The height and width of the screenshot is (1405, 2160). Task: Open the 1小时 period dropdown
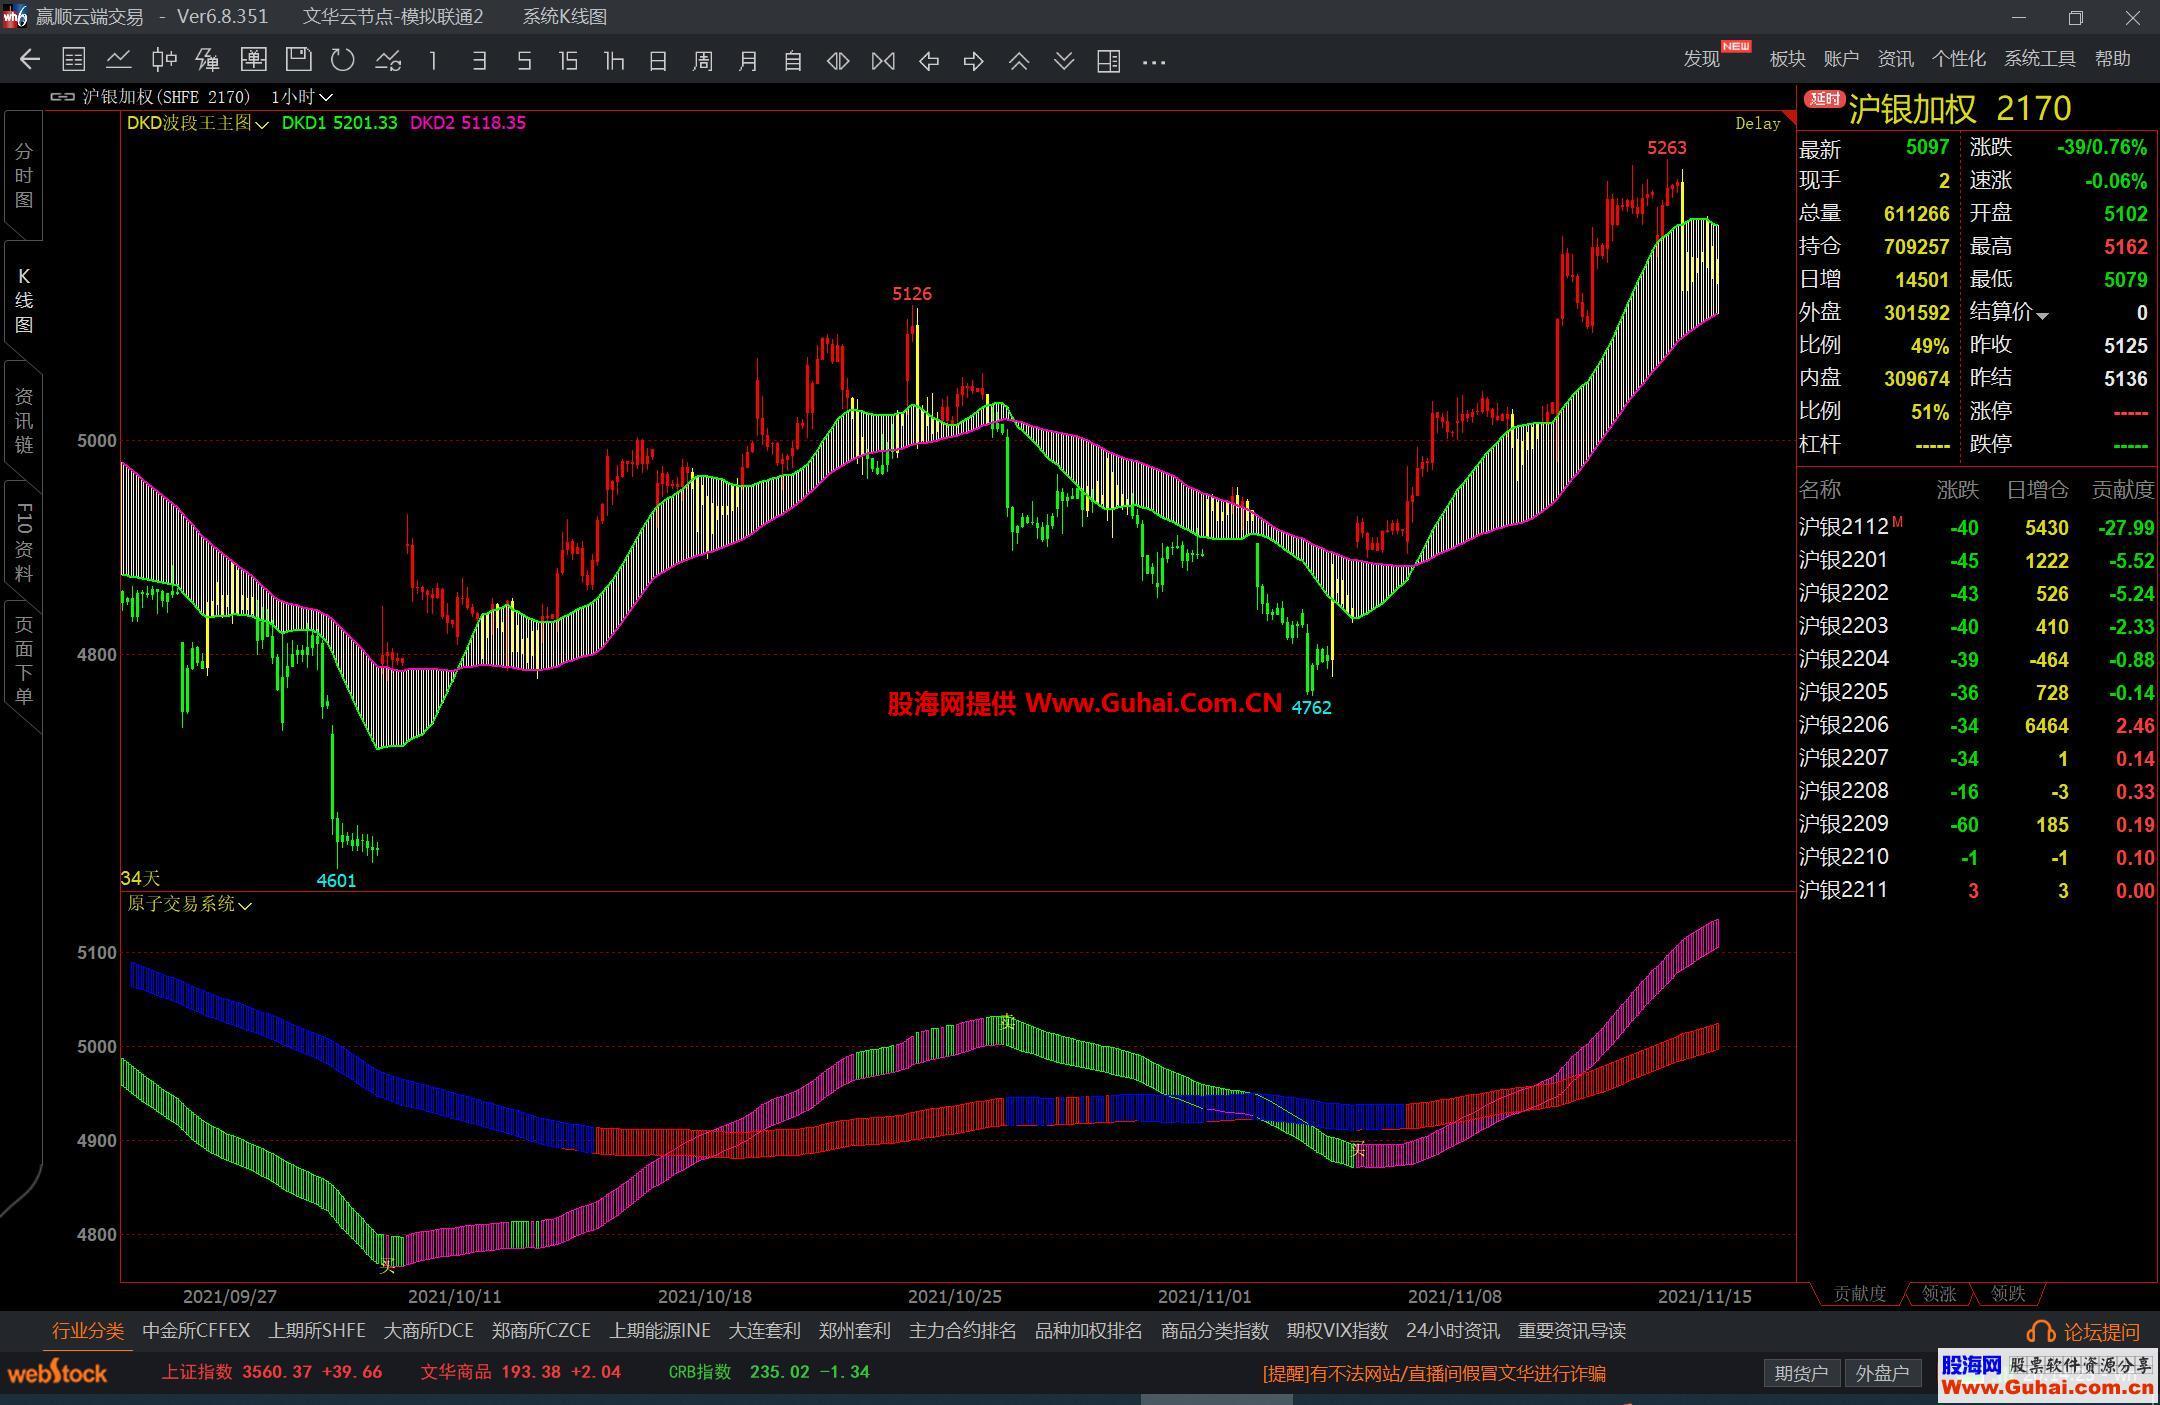pyautogui.click(x=301, y=97)
